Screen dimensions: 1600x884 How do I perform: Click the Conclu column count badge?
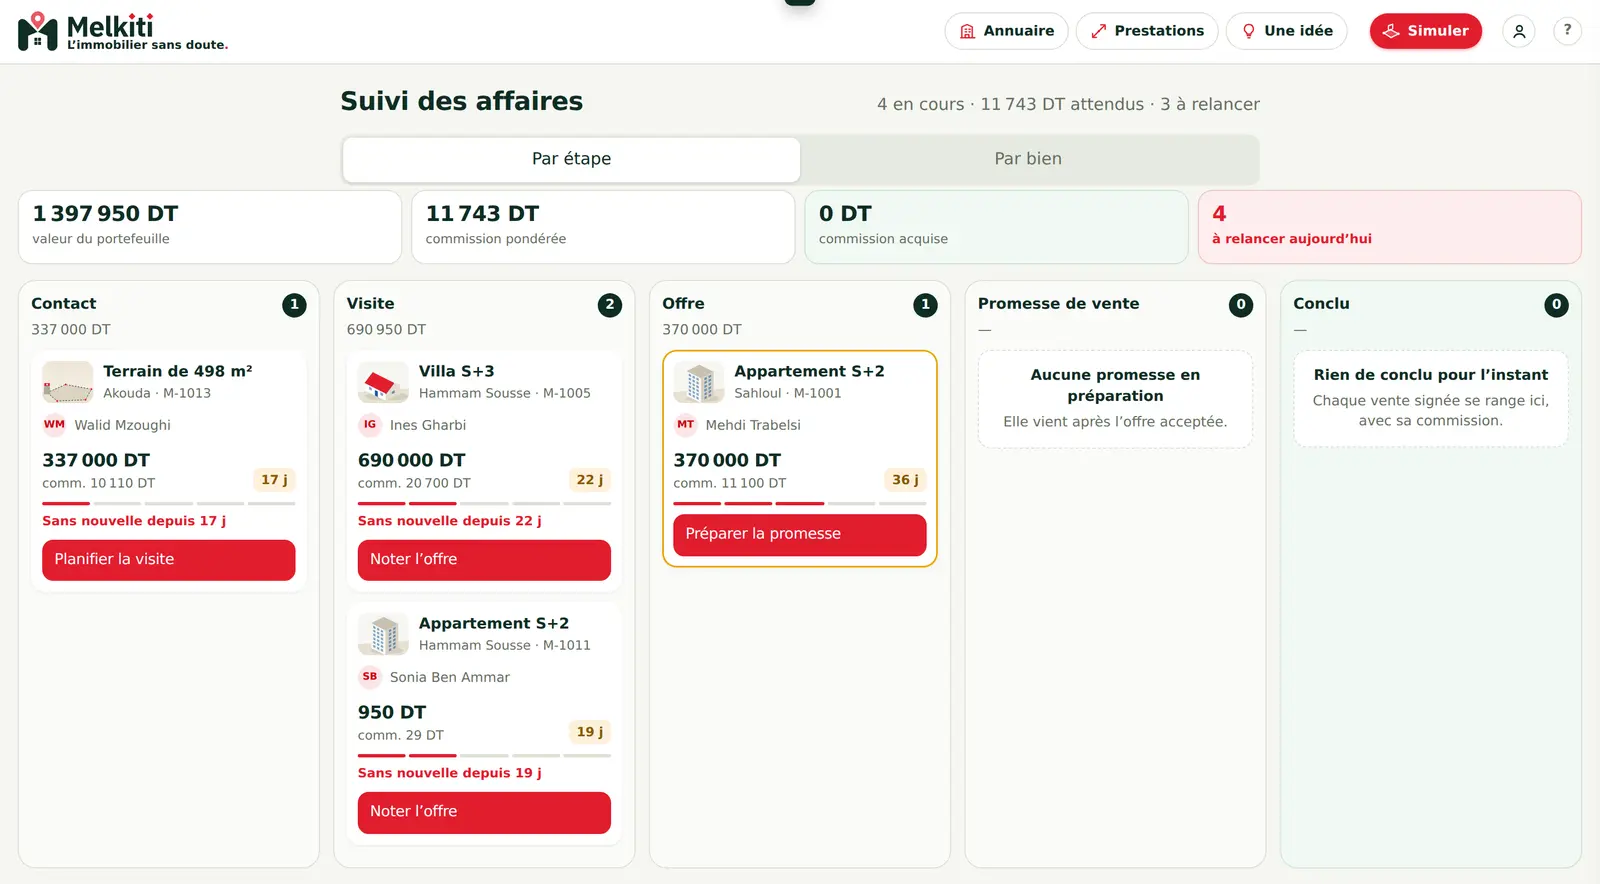point(1556,305)
